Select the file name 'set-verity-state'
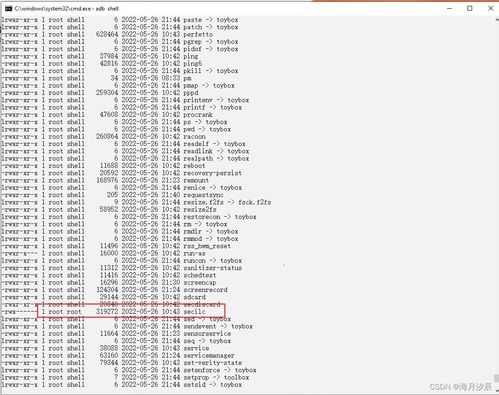 point(213,363)
